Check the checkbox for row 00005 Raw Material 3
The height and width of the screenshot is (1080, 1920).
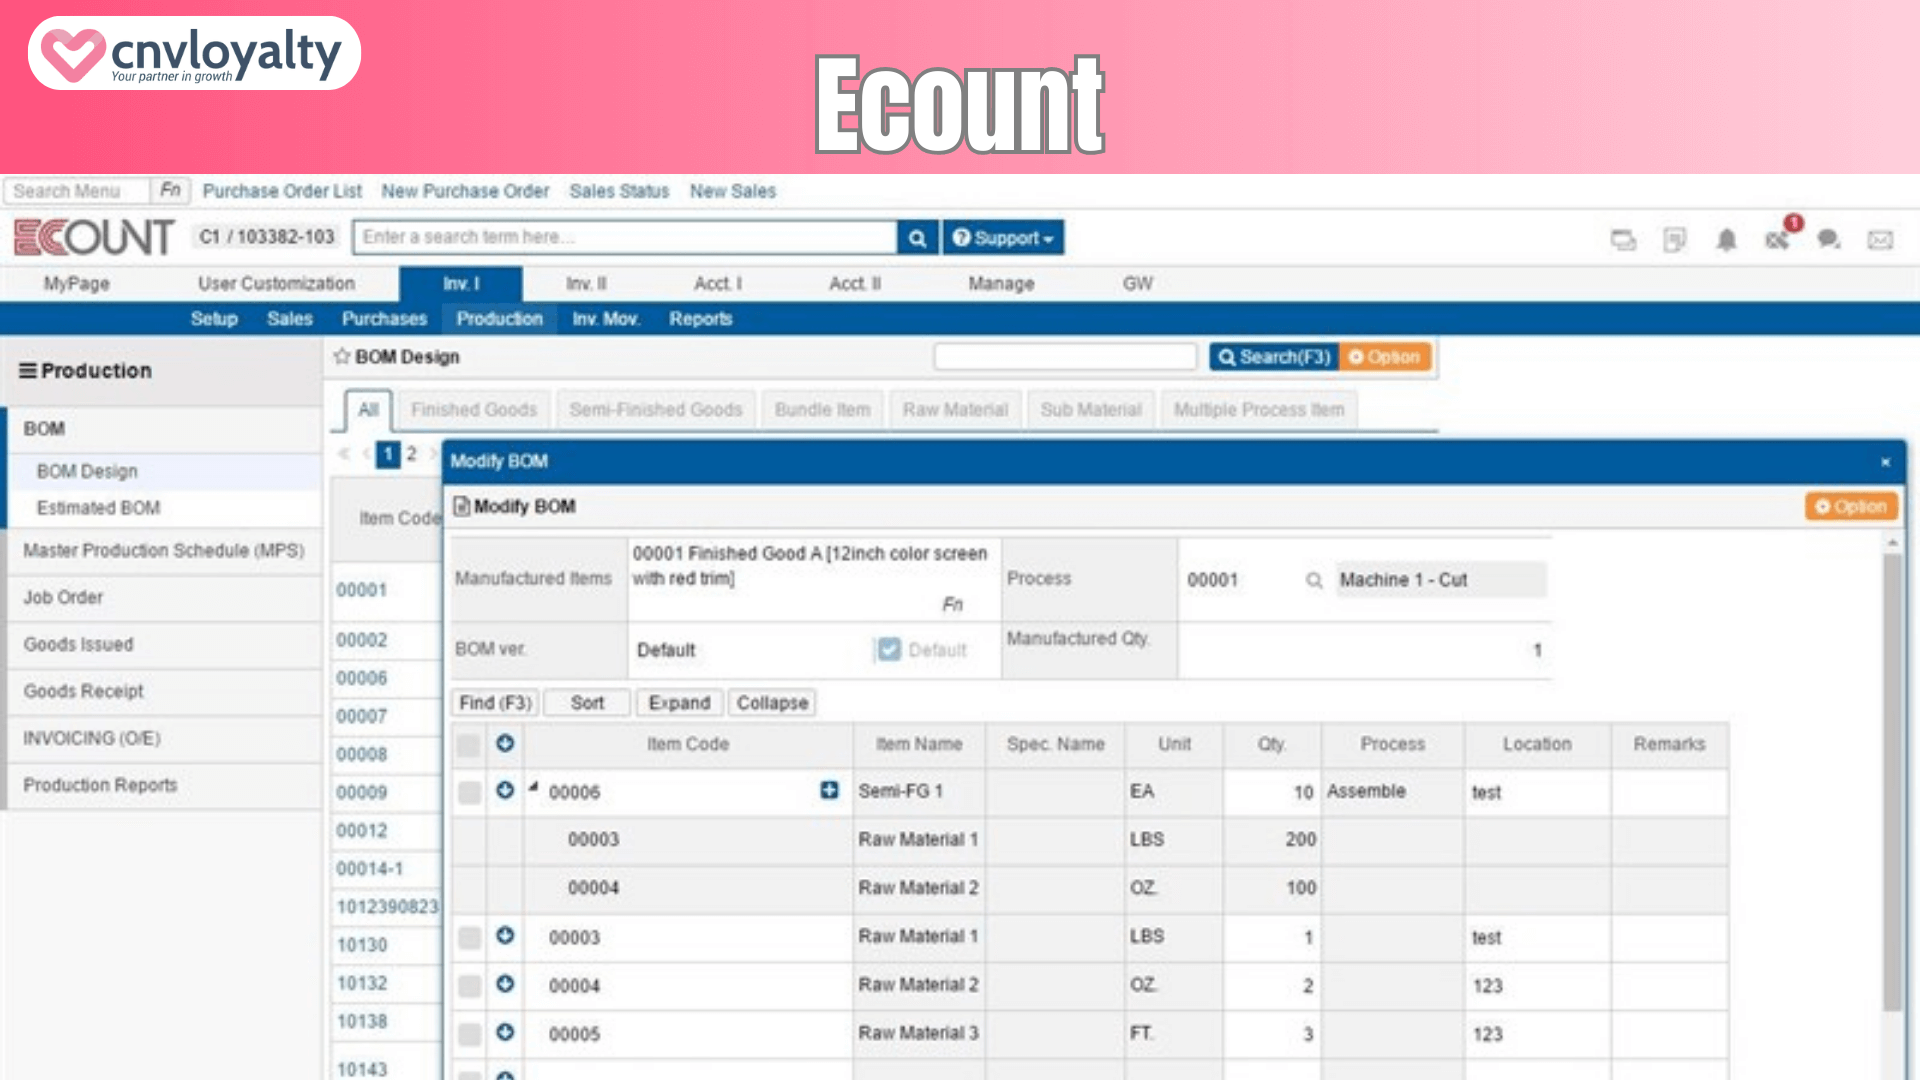tap(468, 1034)
